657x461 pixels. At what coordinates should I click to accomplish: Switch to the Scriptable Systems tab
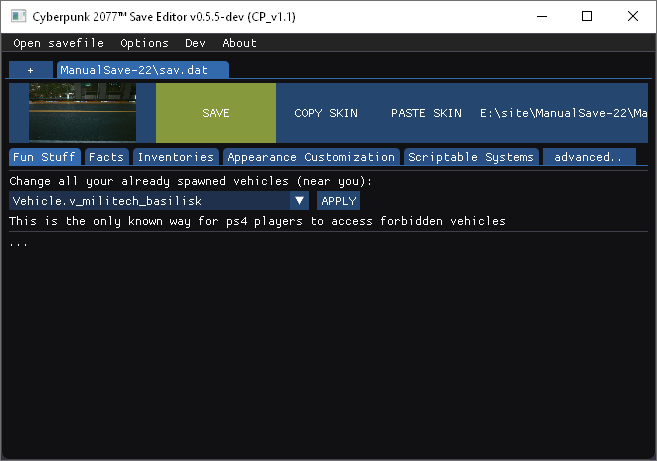[471, 157]
